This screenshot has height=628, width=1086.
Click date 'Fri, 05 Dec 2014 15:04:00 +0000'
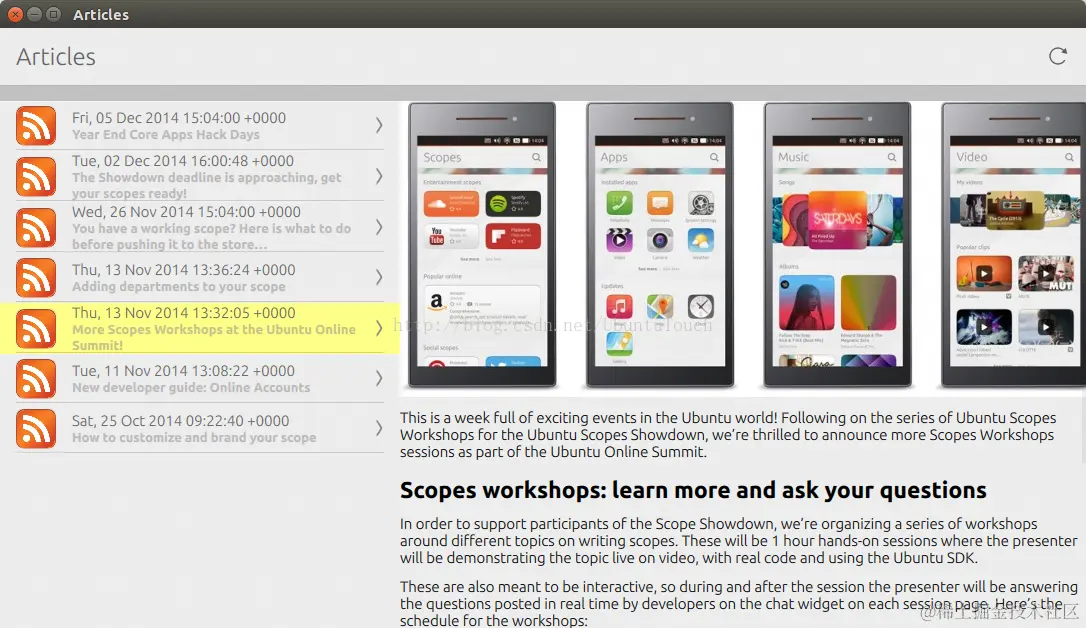tap(179, 118)
